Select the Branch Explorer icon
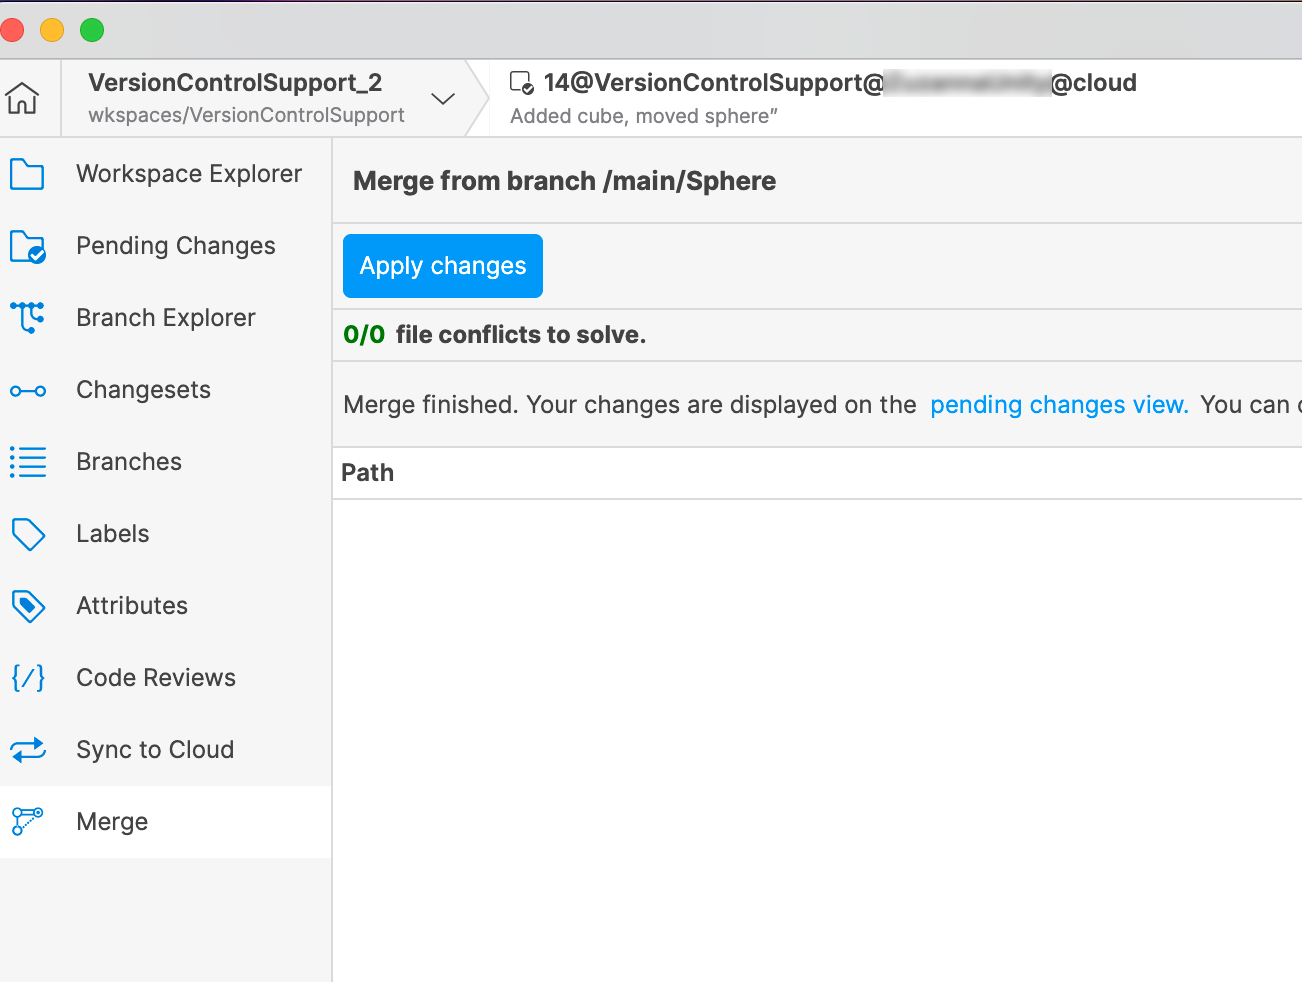 pyautogui.click(x=27, y=318)
